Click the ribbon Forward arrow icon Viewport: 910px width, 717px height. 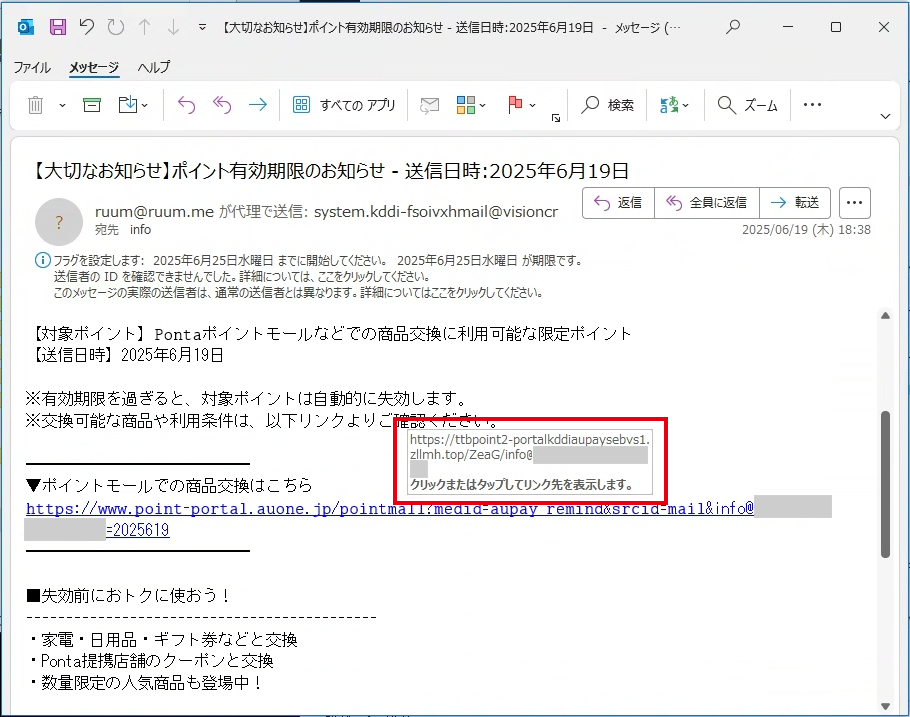tap(258, 105)
